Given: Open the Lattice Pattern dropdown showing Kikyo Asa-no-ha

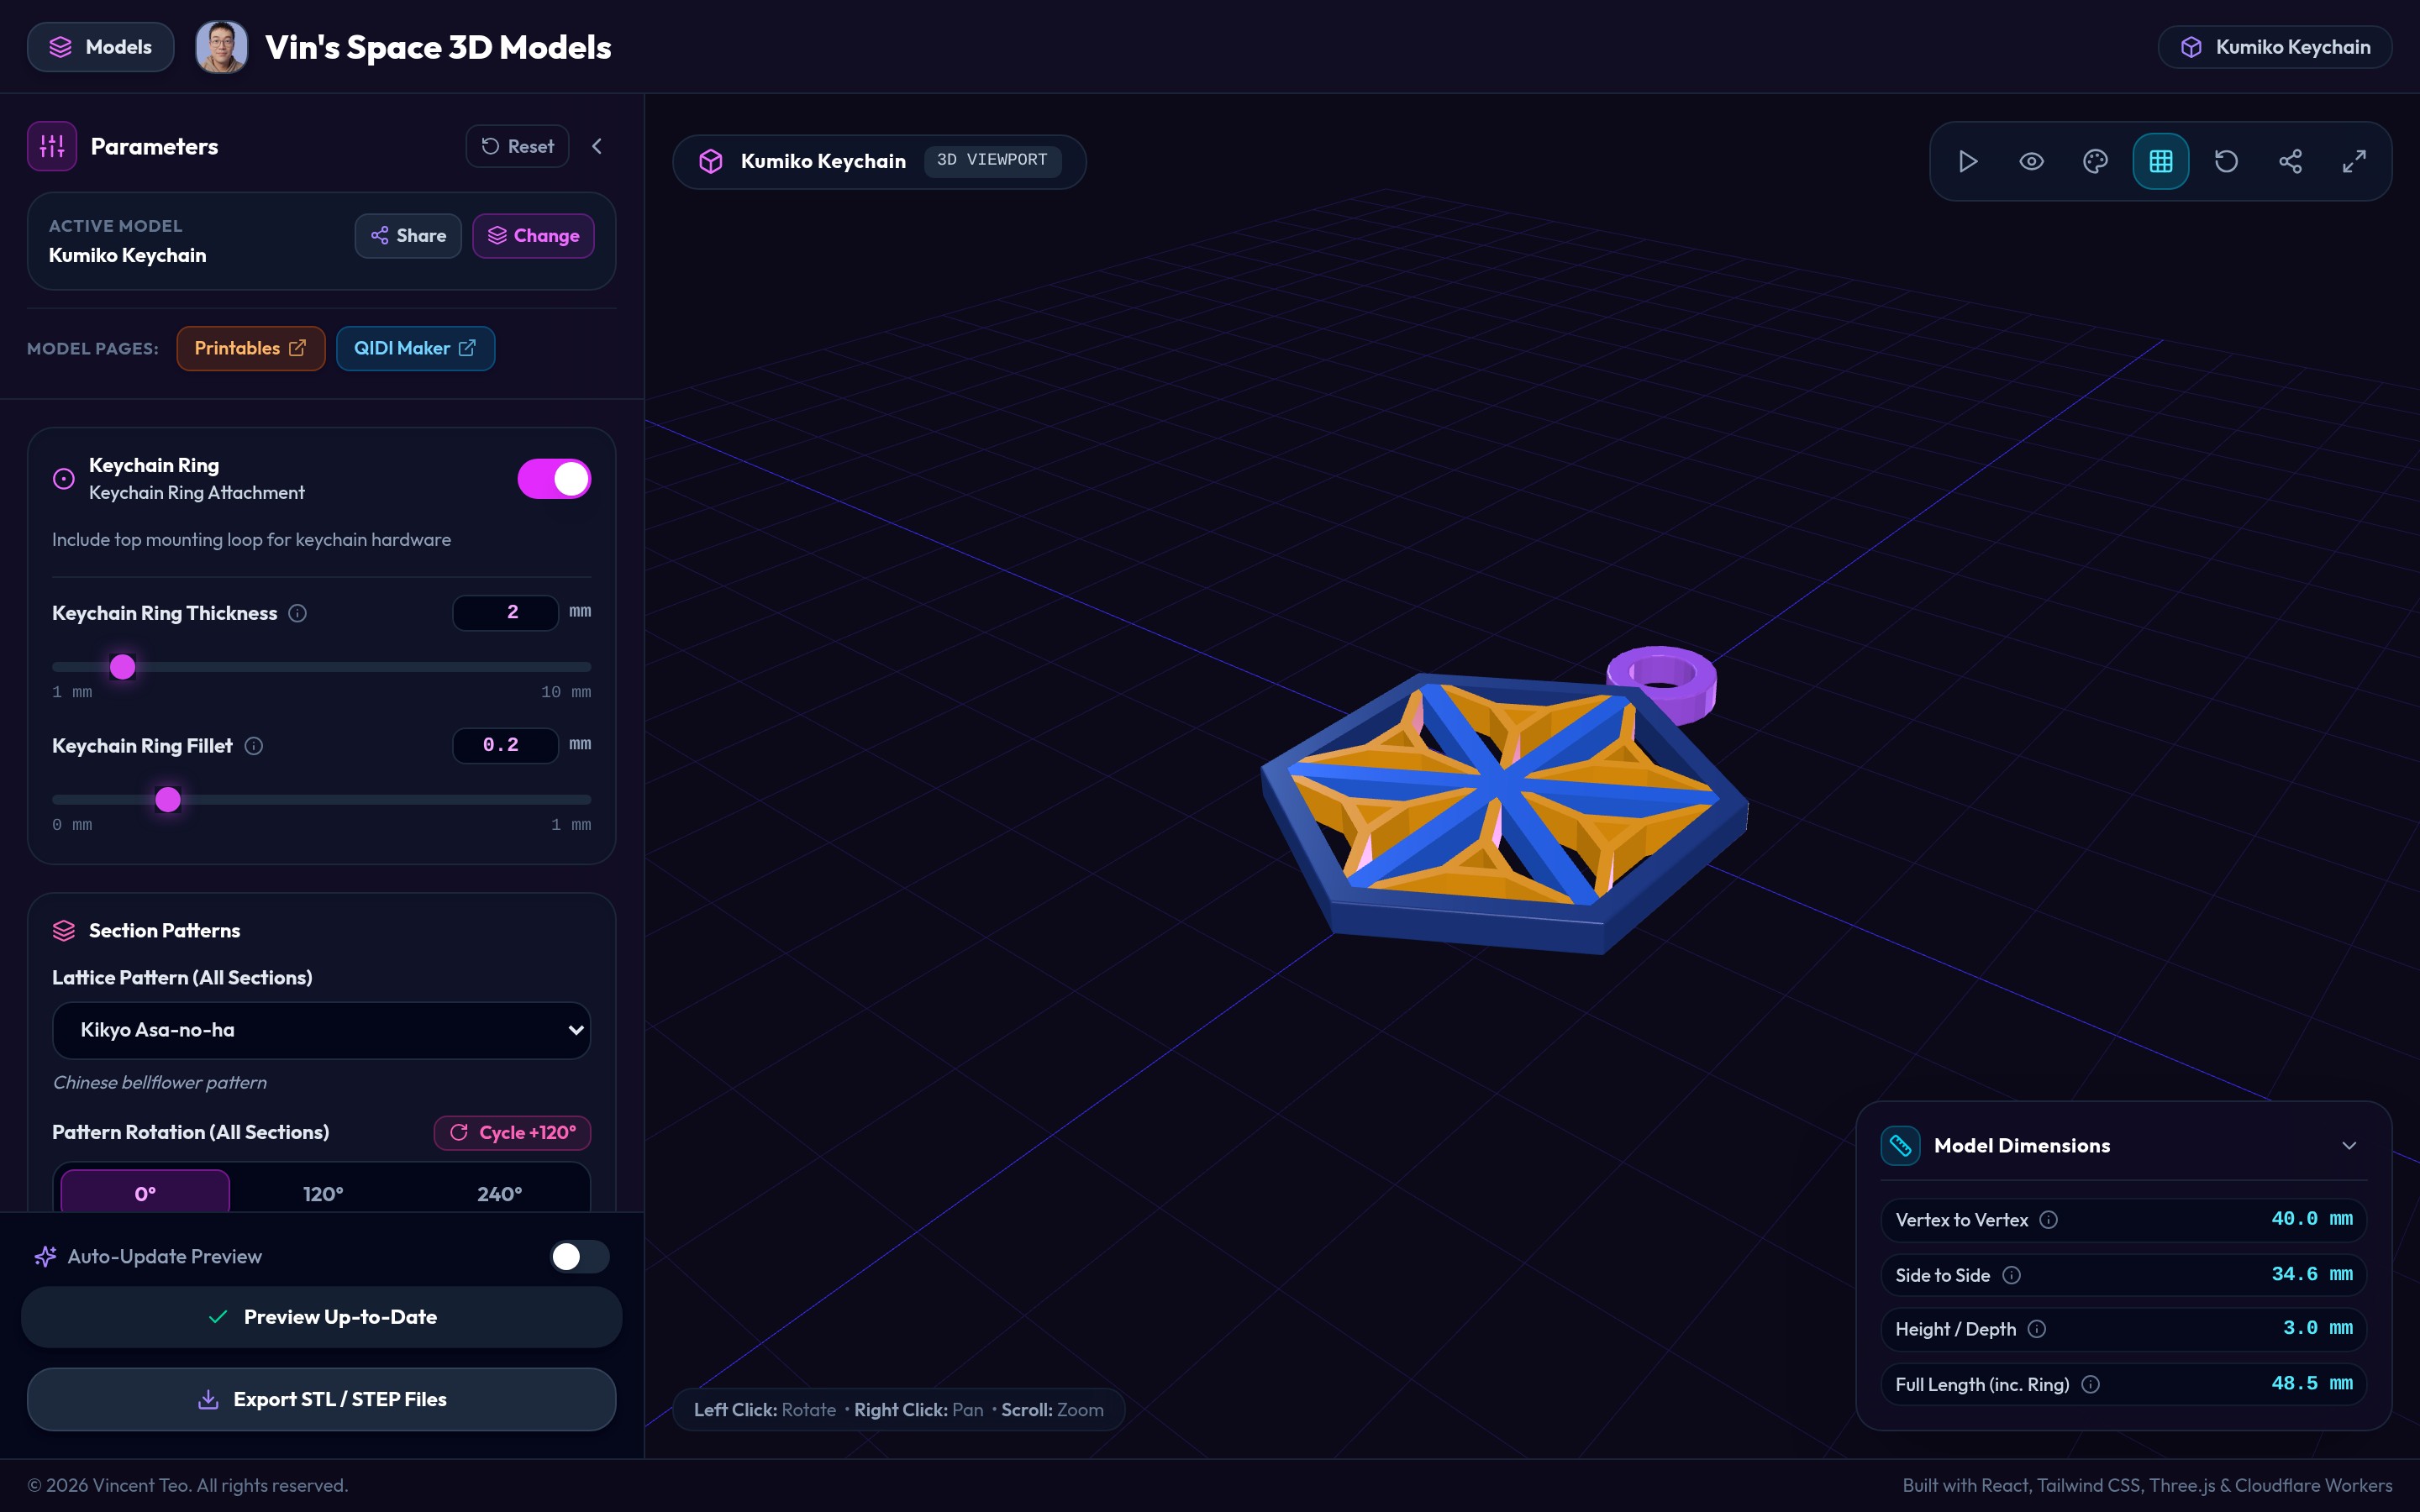Looking at the screenshot, I should click(x=321, y=1030).
